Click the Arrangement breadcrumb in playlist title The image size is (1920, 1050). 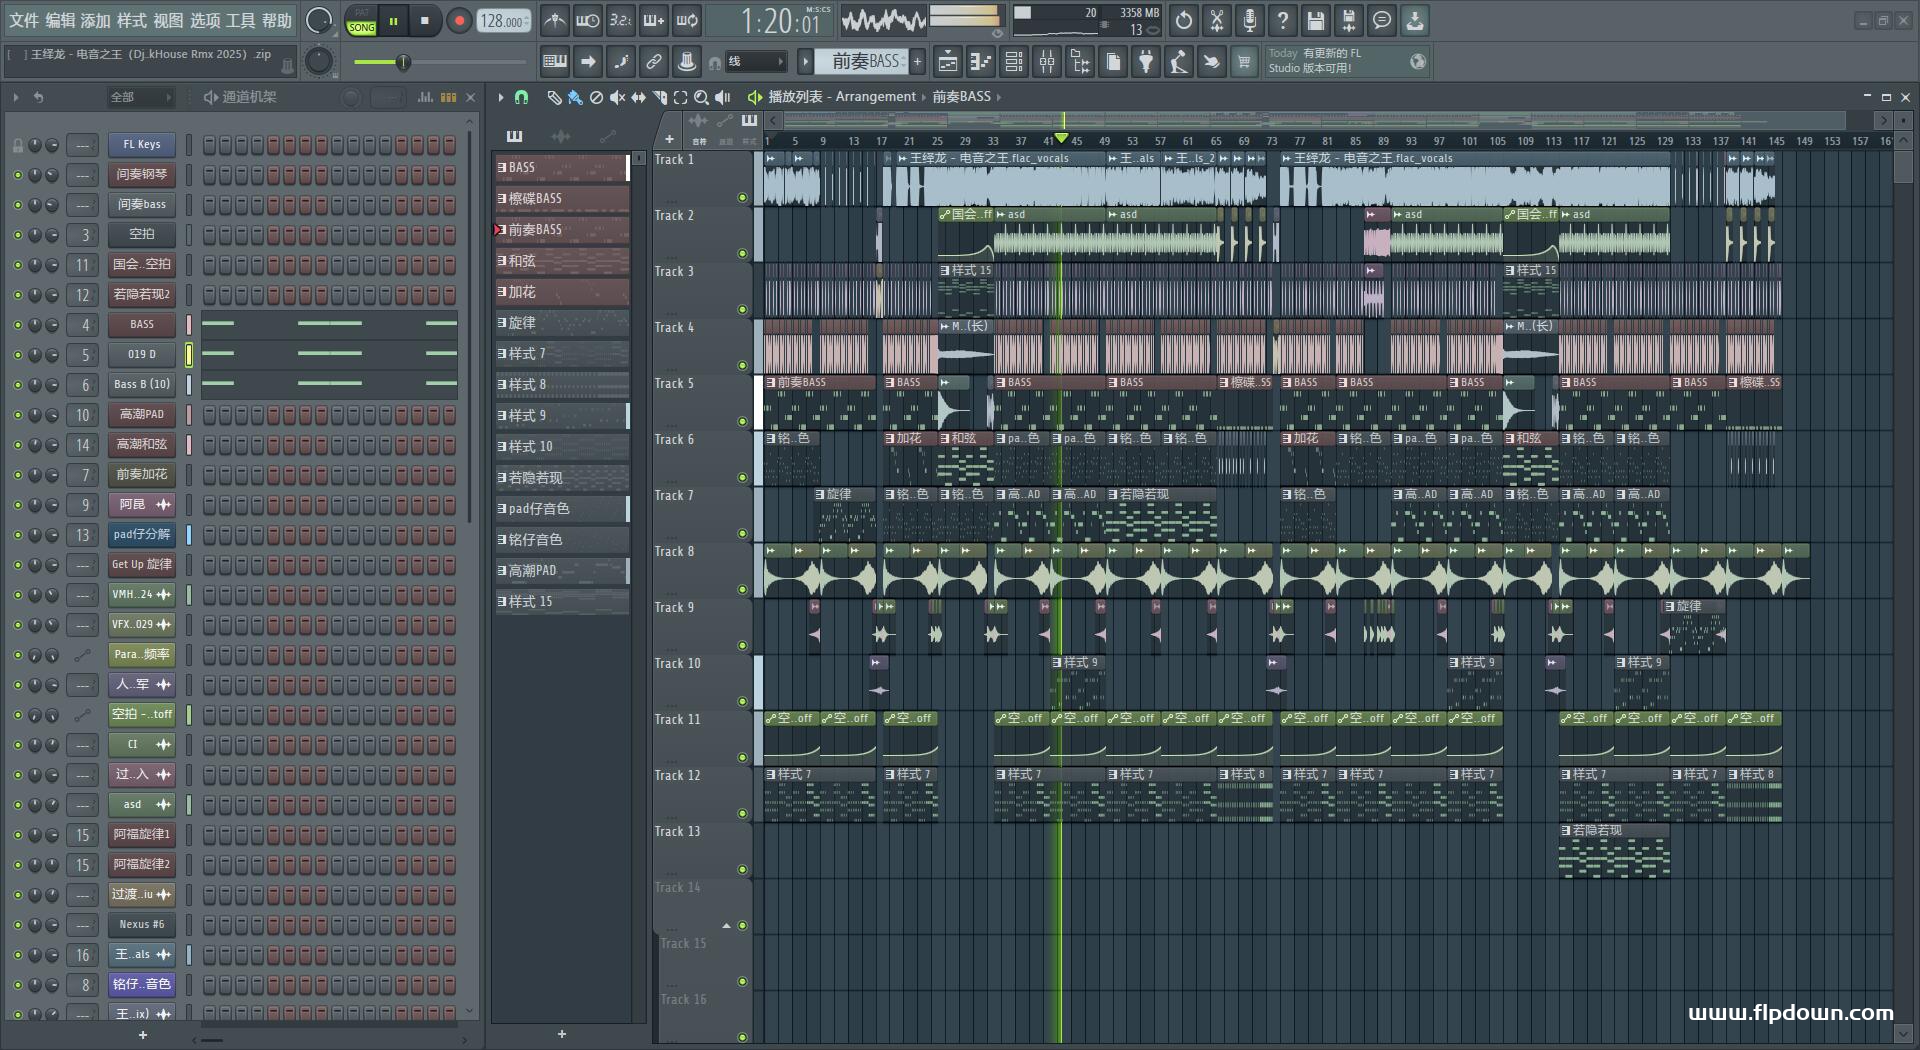pos(875,97)
